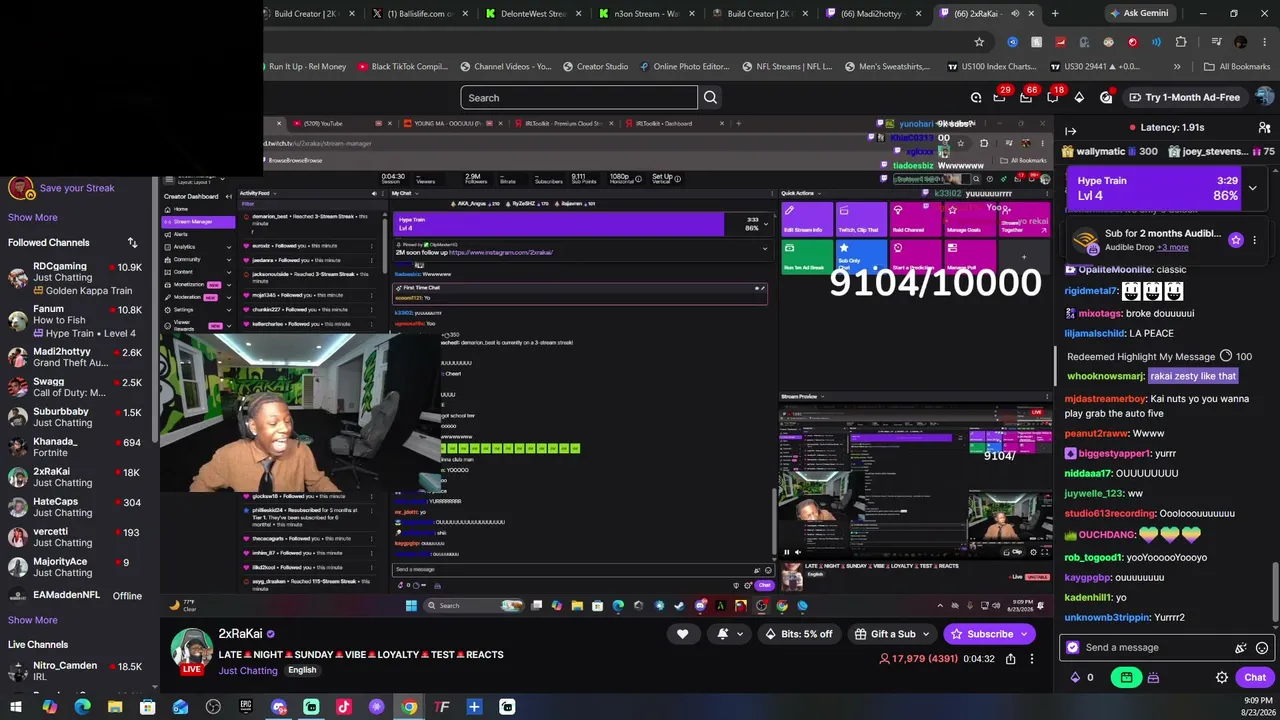Viewport: 1280px width, 720px height.
Task: Click the Windows Start button
Action: tap(16, 707)
